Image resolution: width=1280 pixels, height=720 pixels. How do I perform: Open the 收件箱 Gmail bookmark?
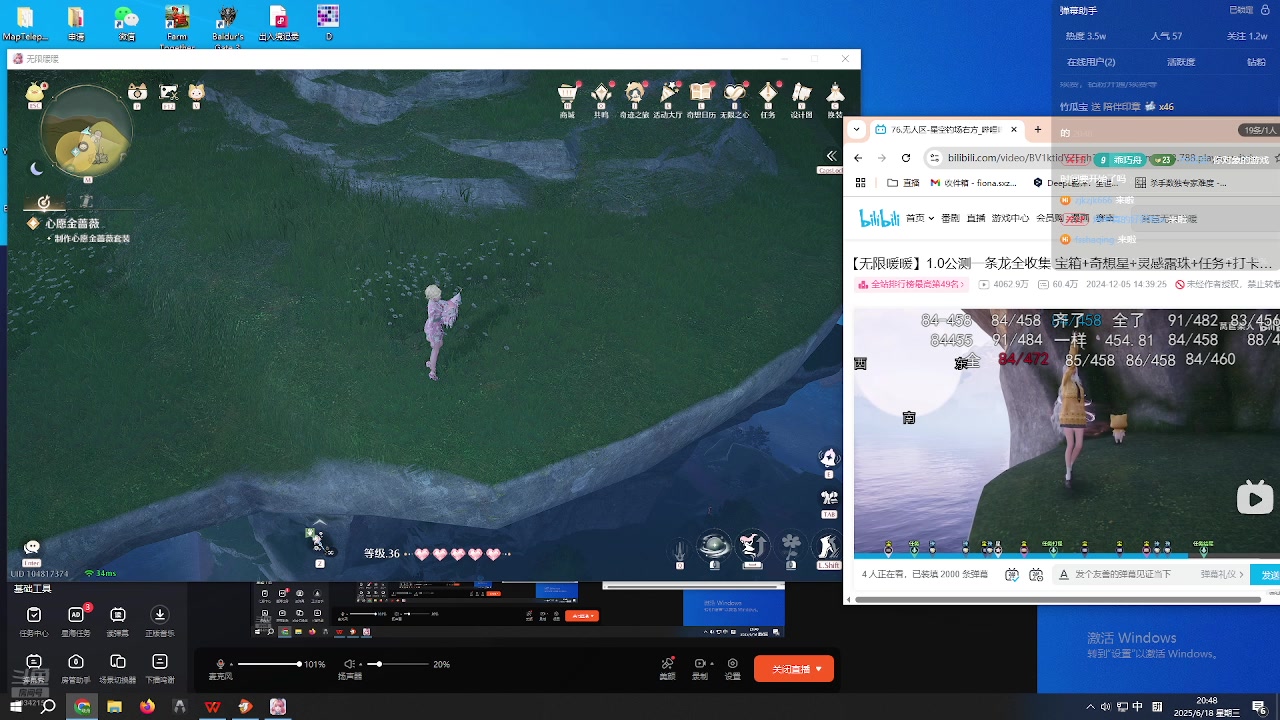click(x=973, y=183)
